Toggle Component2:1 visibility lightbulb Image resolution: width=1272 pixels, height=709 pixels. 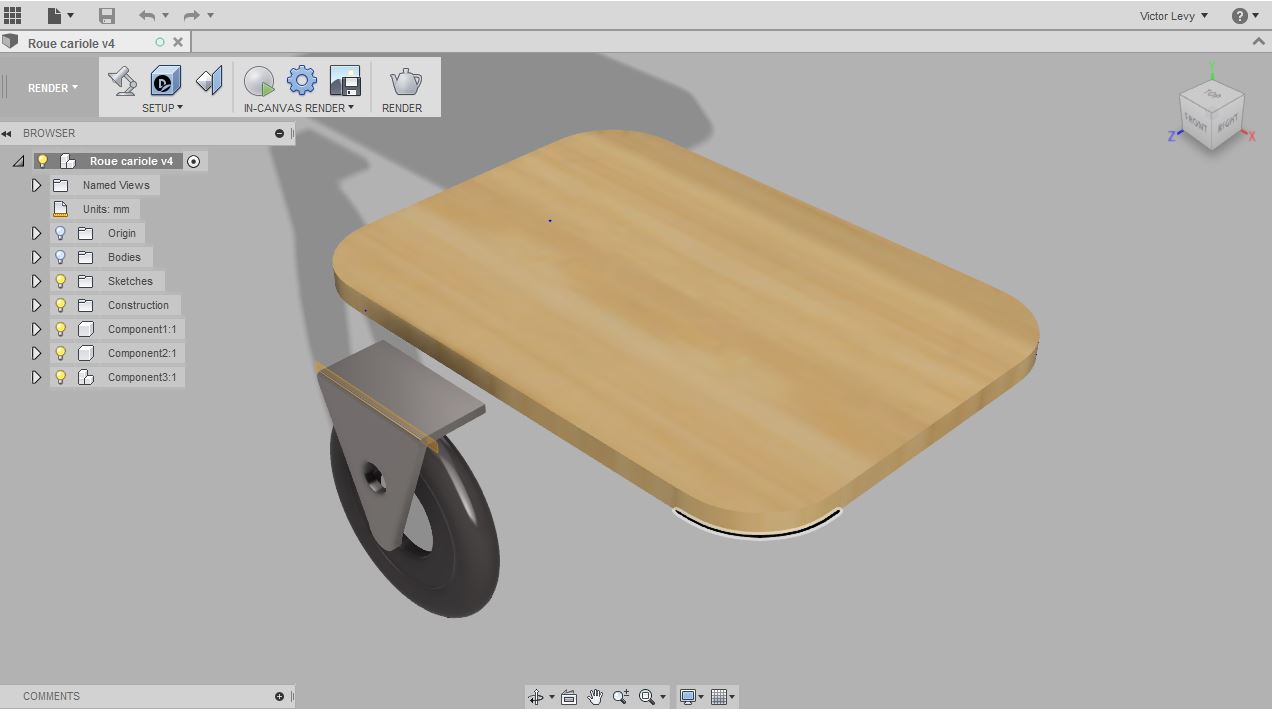coord(60,353)
